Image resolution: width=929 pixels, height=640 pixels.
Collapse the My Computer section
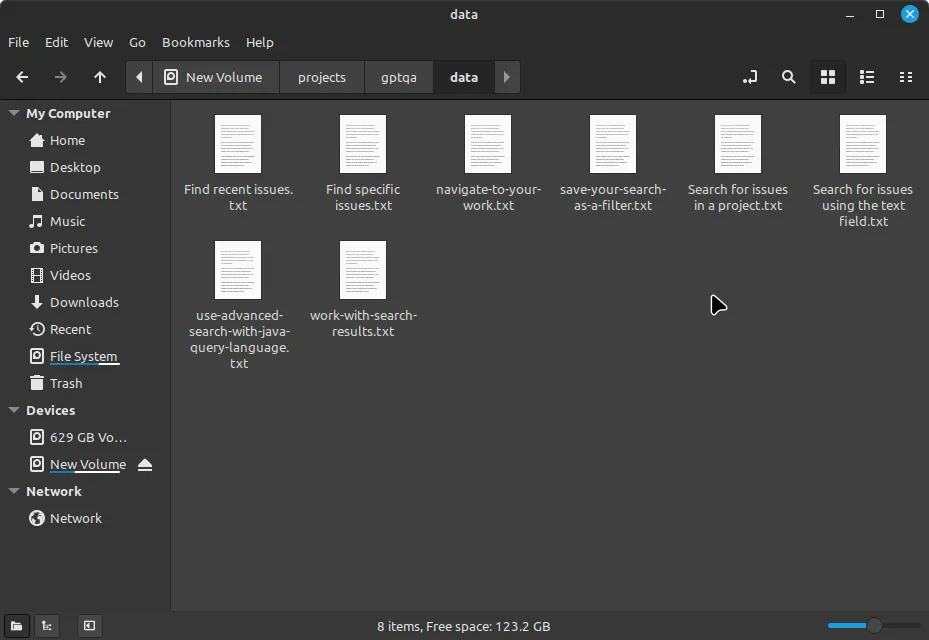(x=14, y=114)
